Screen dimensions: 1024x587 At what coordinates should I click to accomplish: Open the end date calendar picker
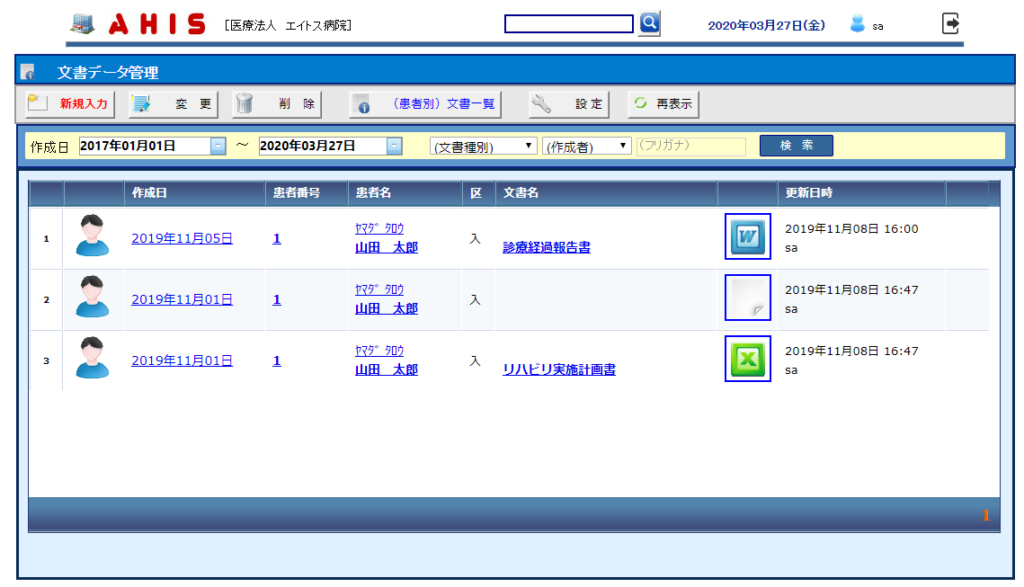tap(394, 146)
